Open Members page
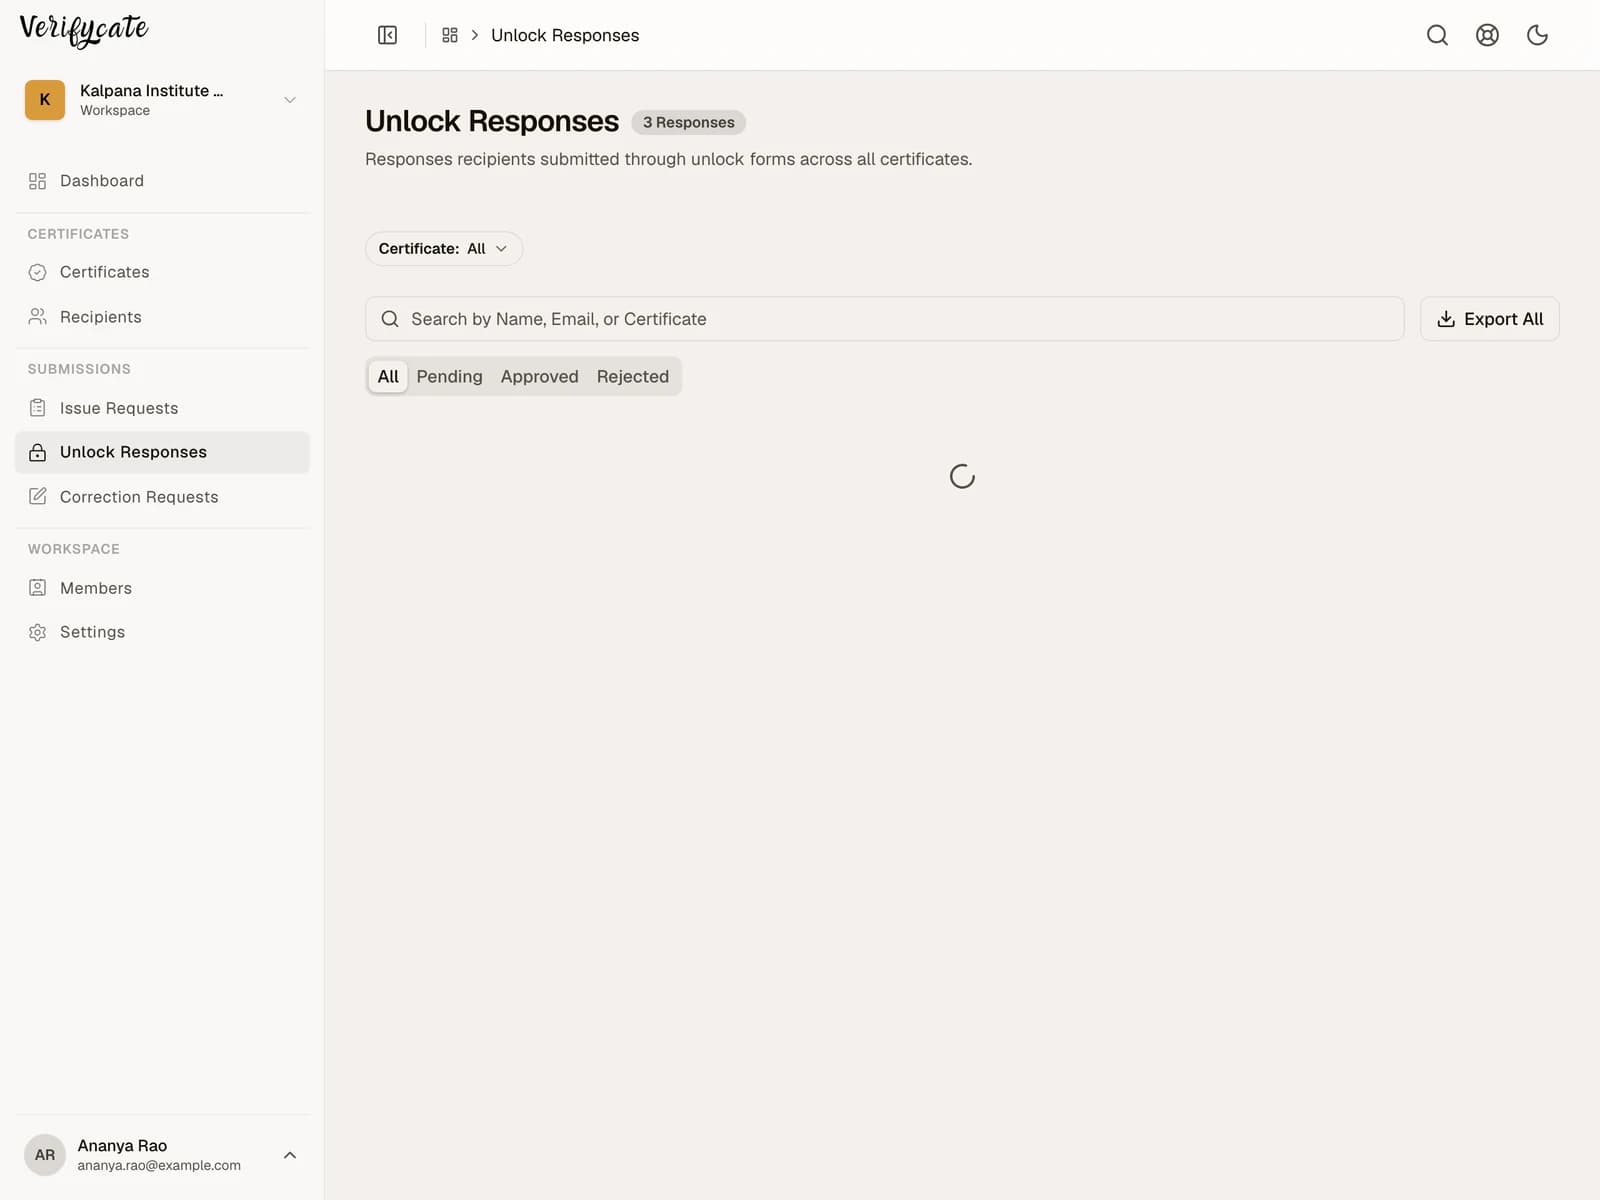 [x=162, y=588]
